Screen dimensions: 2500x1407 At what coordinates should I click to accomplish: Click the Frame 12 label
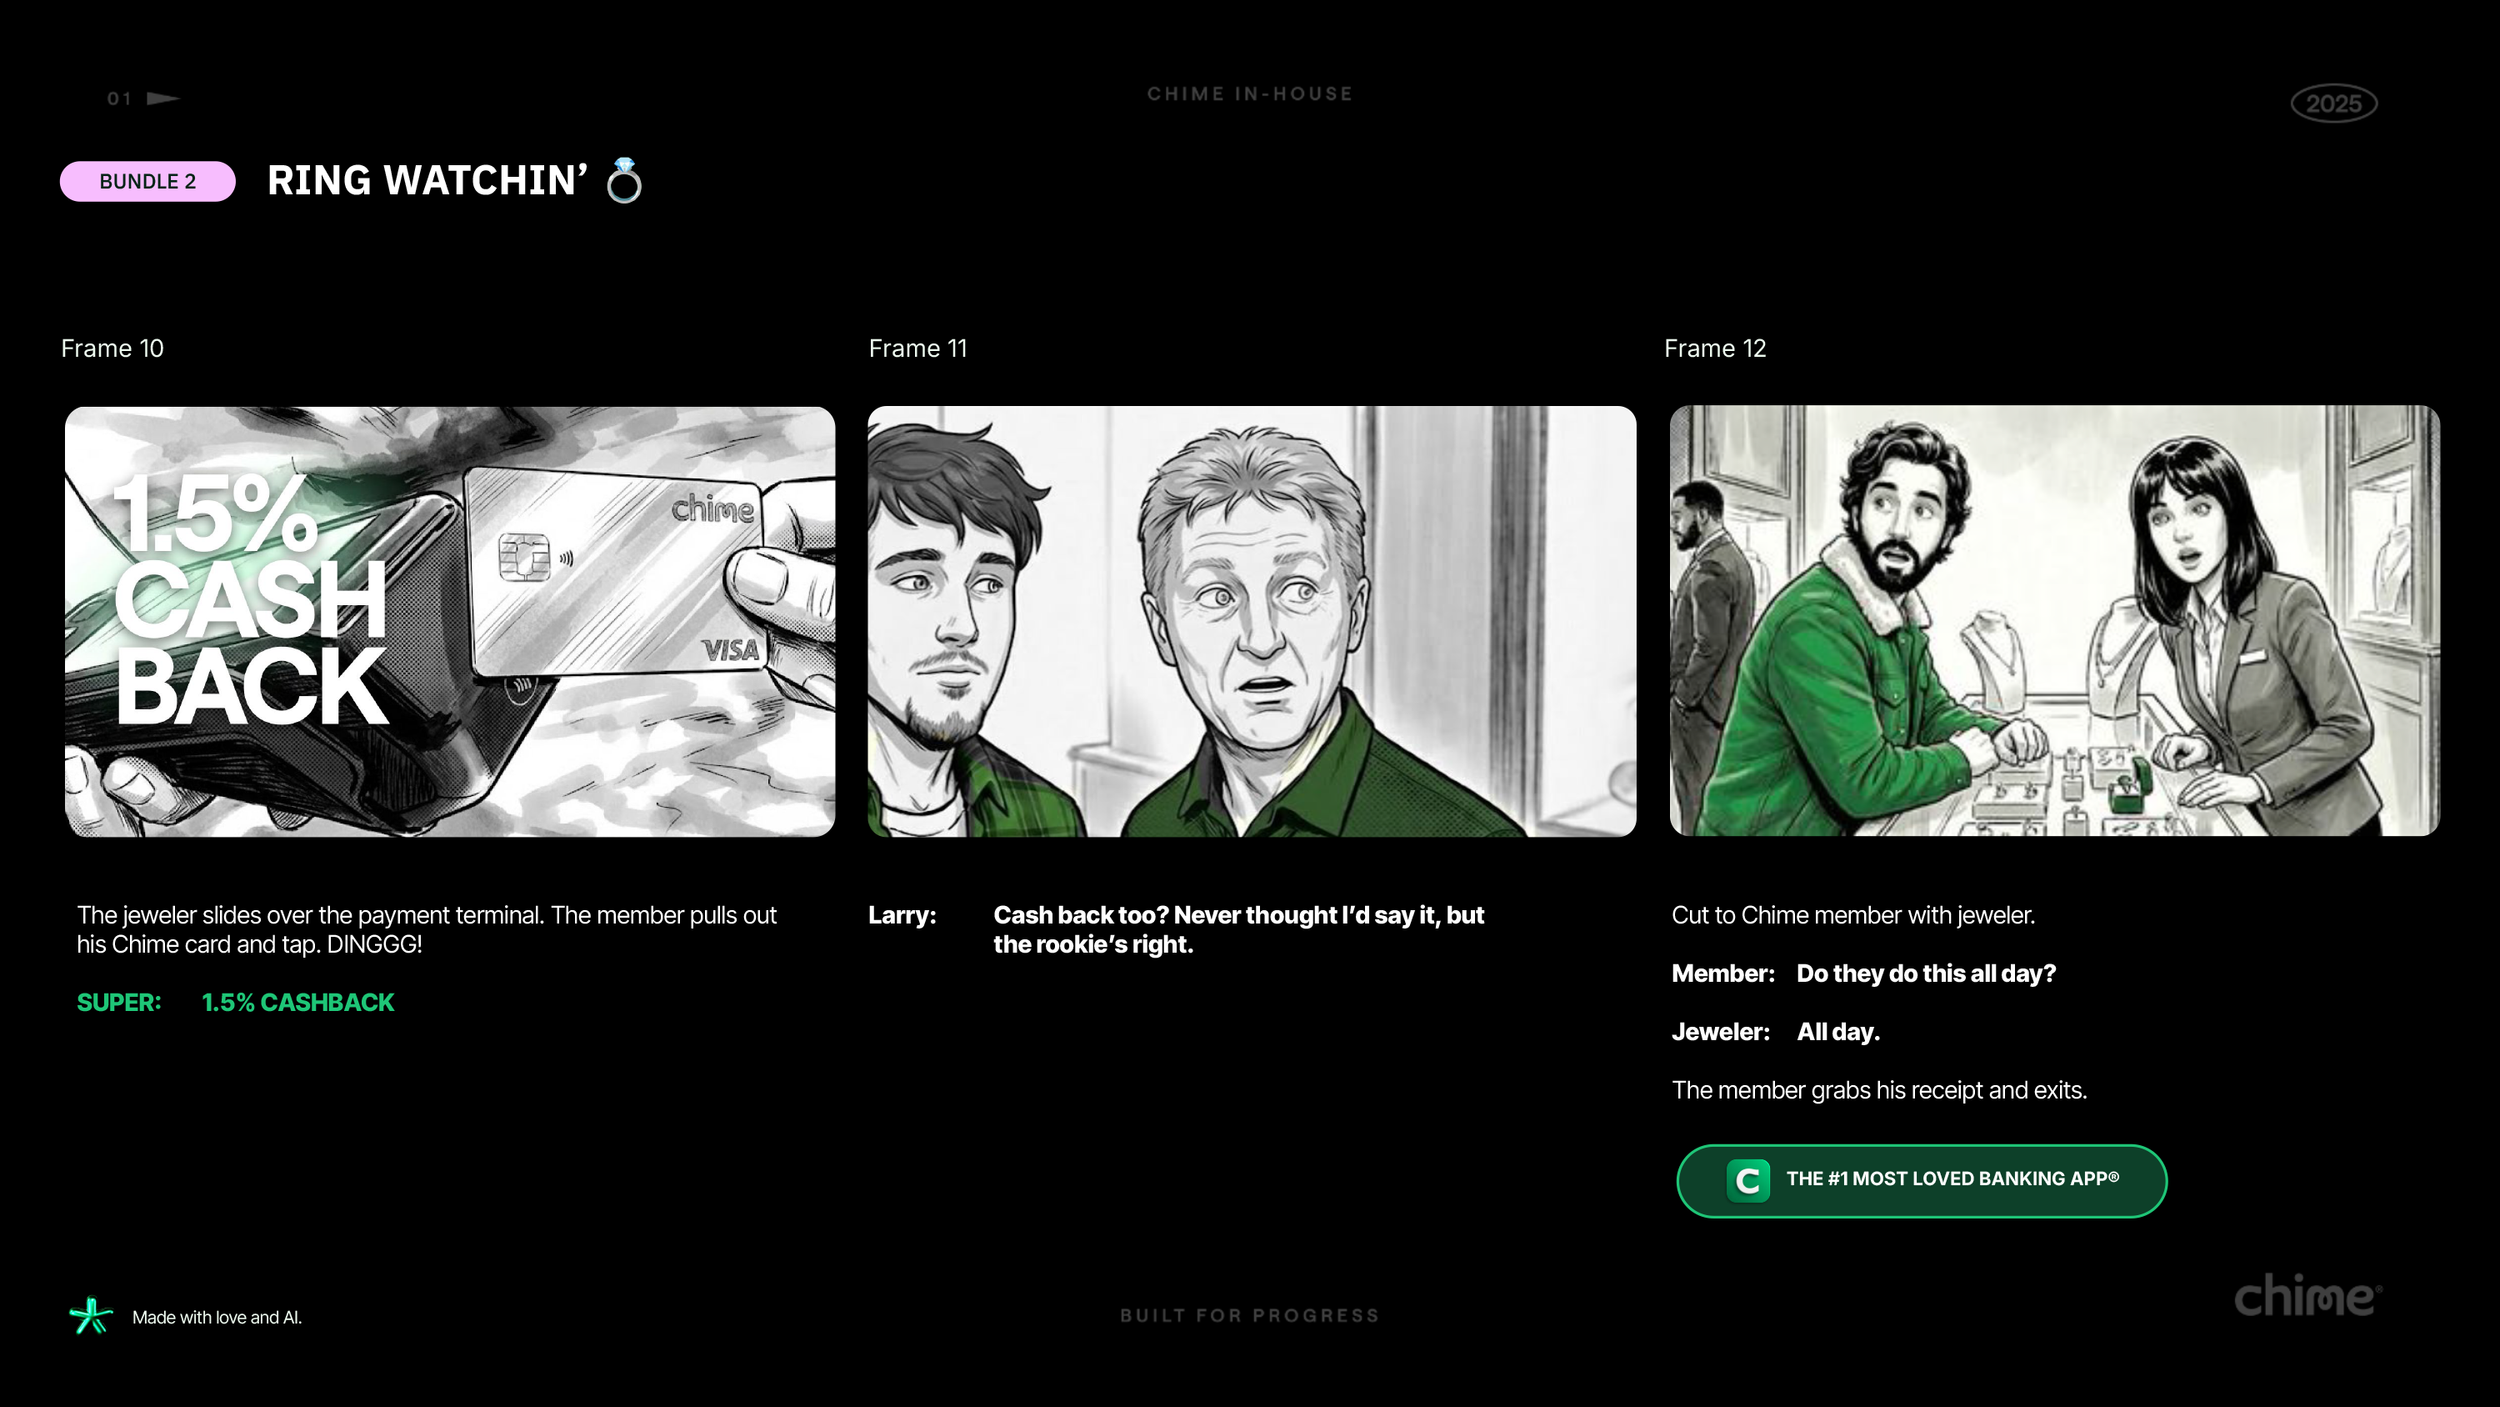(1714, 348)
